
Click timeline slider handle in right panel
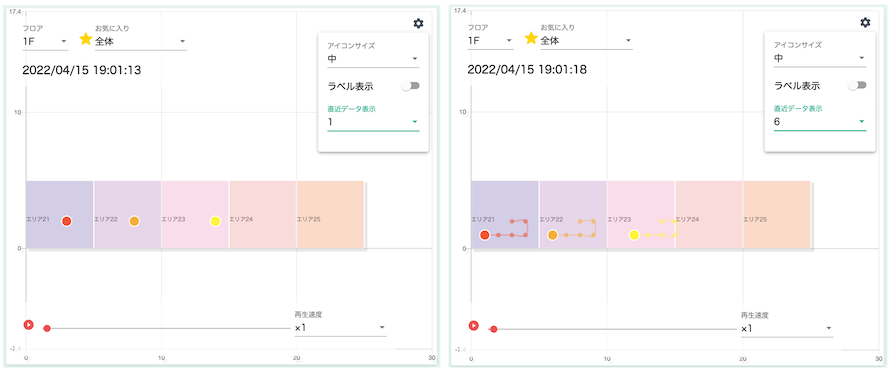494,329
